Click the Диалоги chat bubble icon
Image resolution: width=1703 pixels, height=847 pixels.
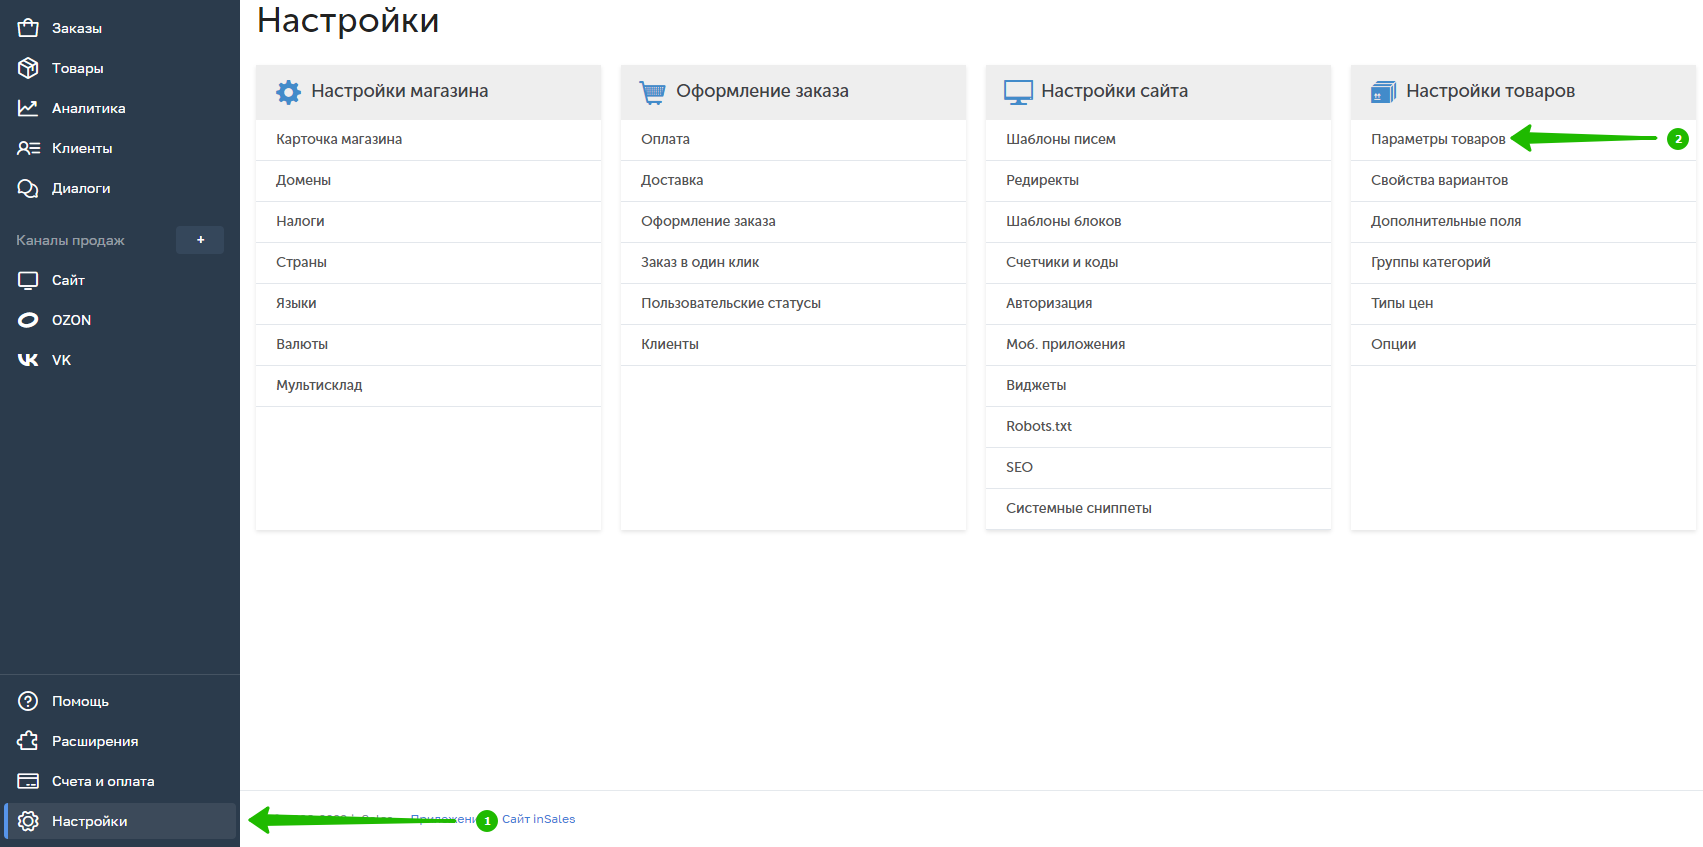pos(28,188)
